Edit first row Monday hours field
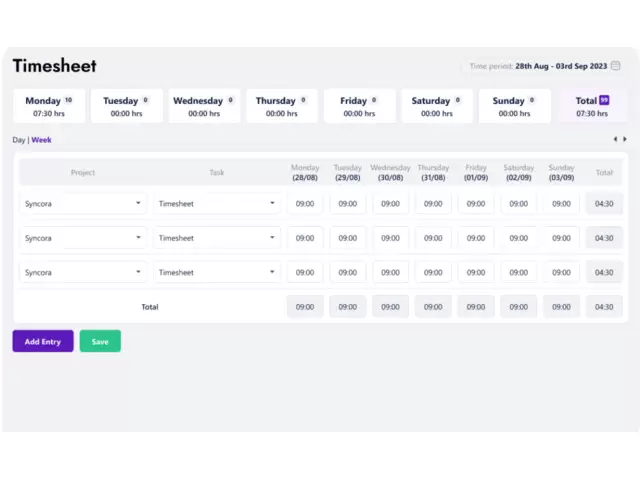 (305, 204)
